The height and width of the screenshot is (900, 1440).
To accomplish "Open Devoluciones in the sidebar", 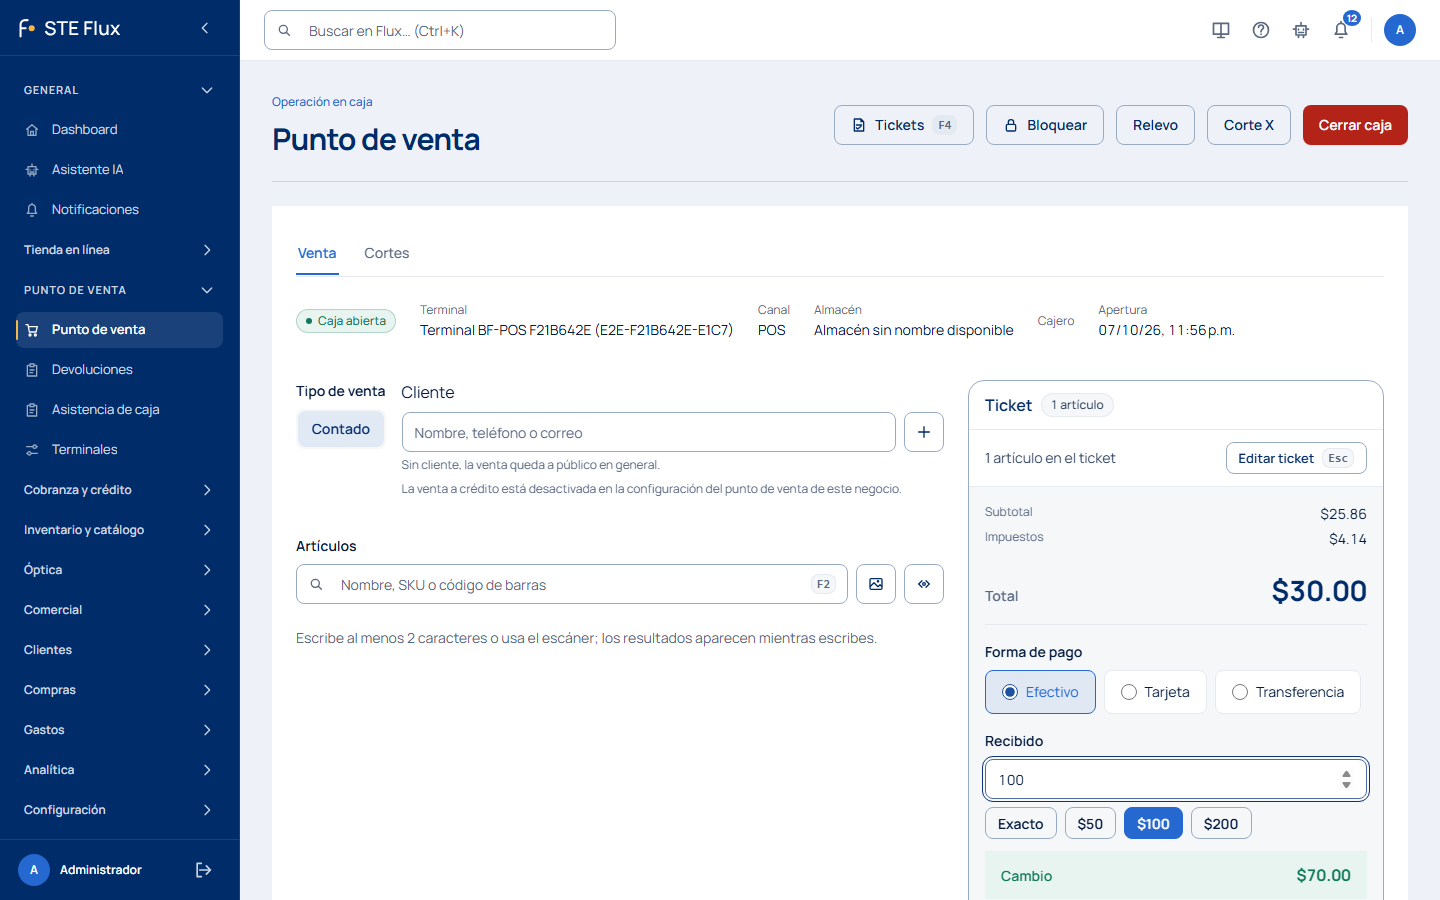I will [x=120, y=370].
